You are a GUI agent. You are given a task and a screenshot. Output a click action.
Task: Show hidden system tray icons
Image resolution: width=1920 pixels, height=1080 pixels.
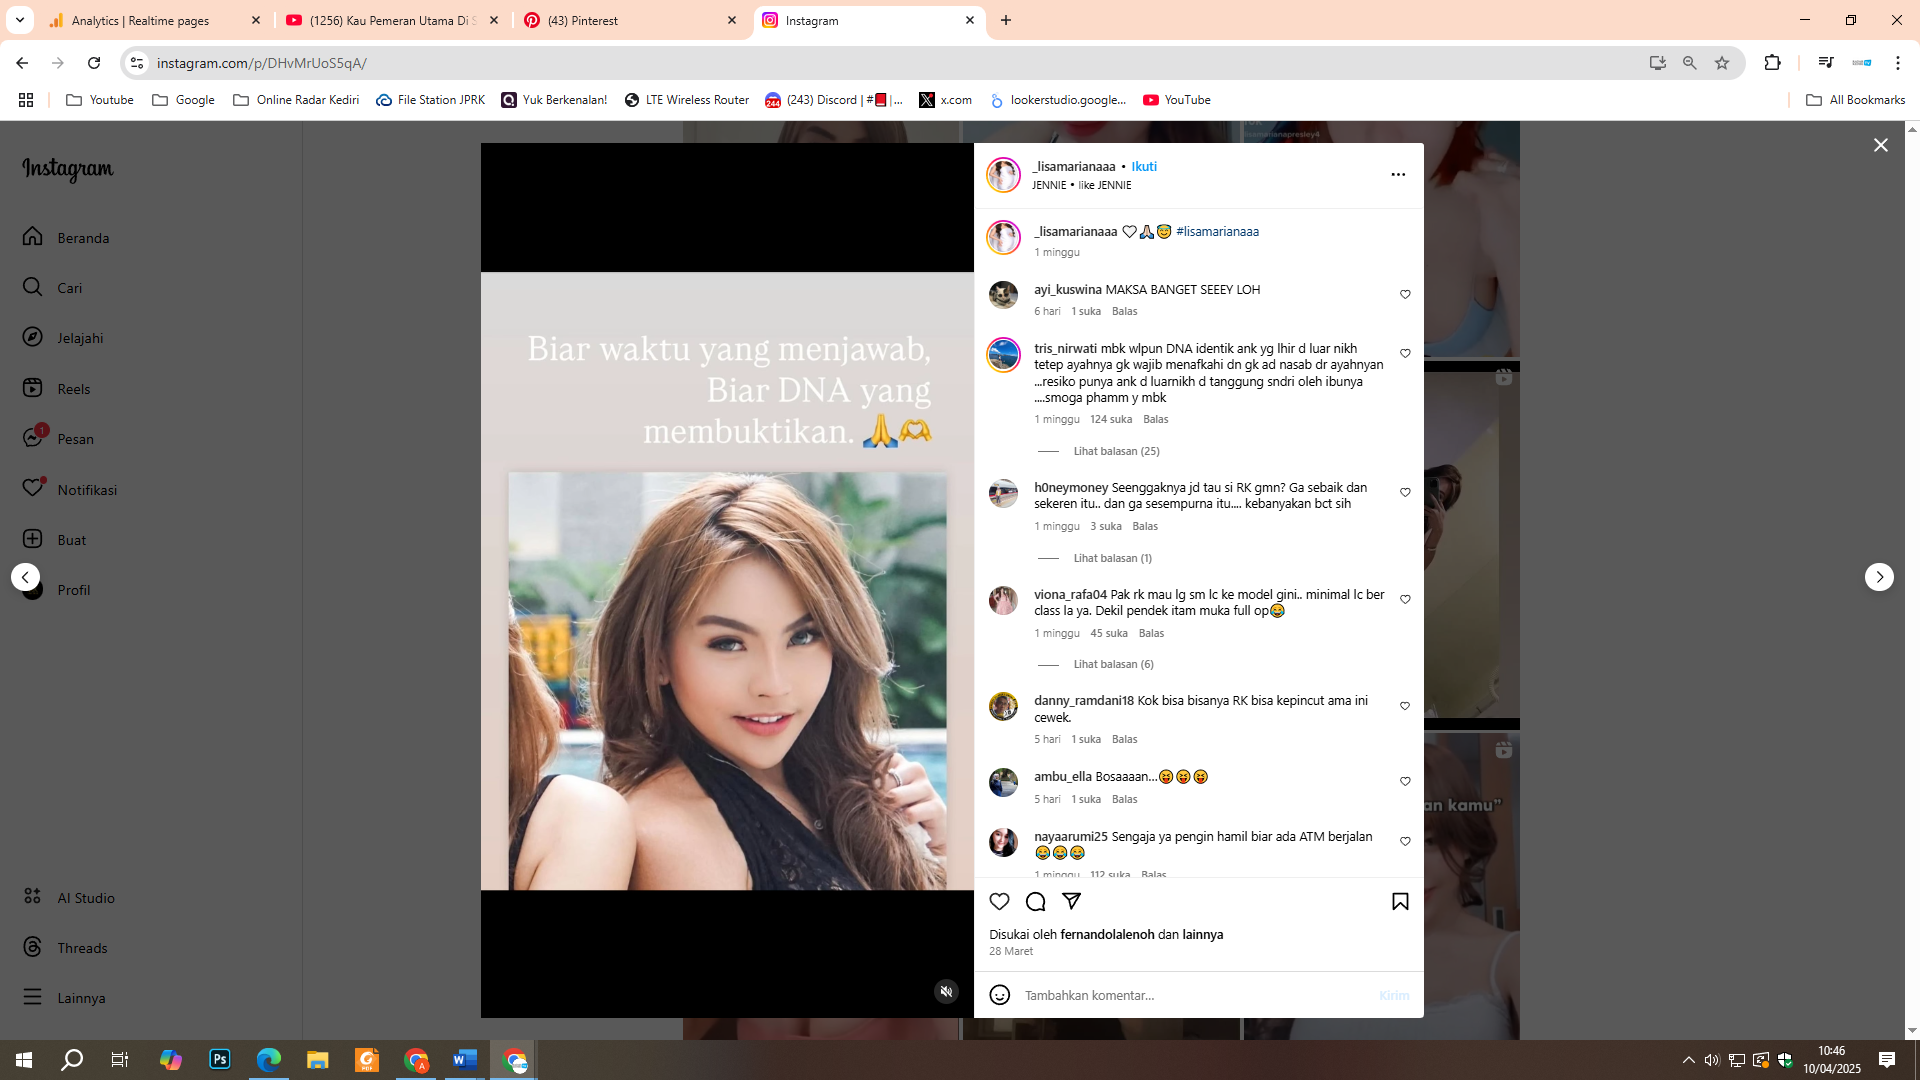(1688, 1060)
